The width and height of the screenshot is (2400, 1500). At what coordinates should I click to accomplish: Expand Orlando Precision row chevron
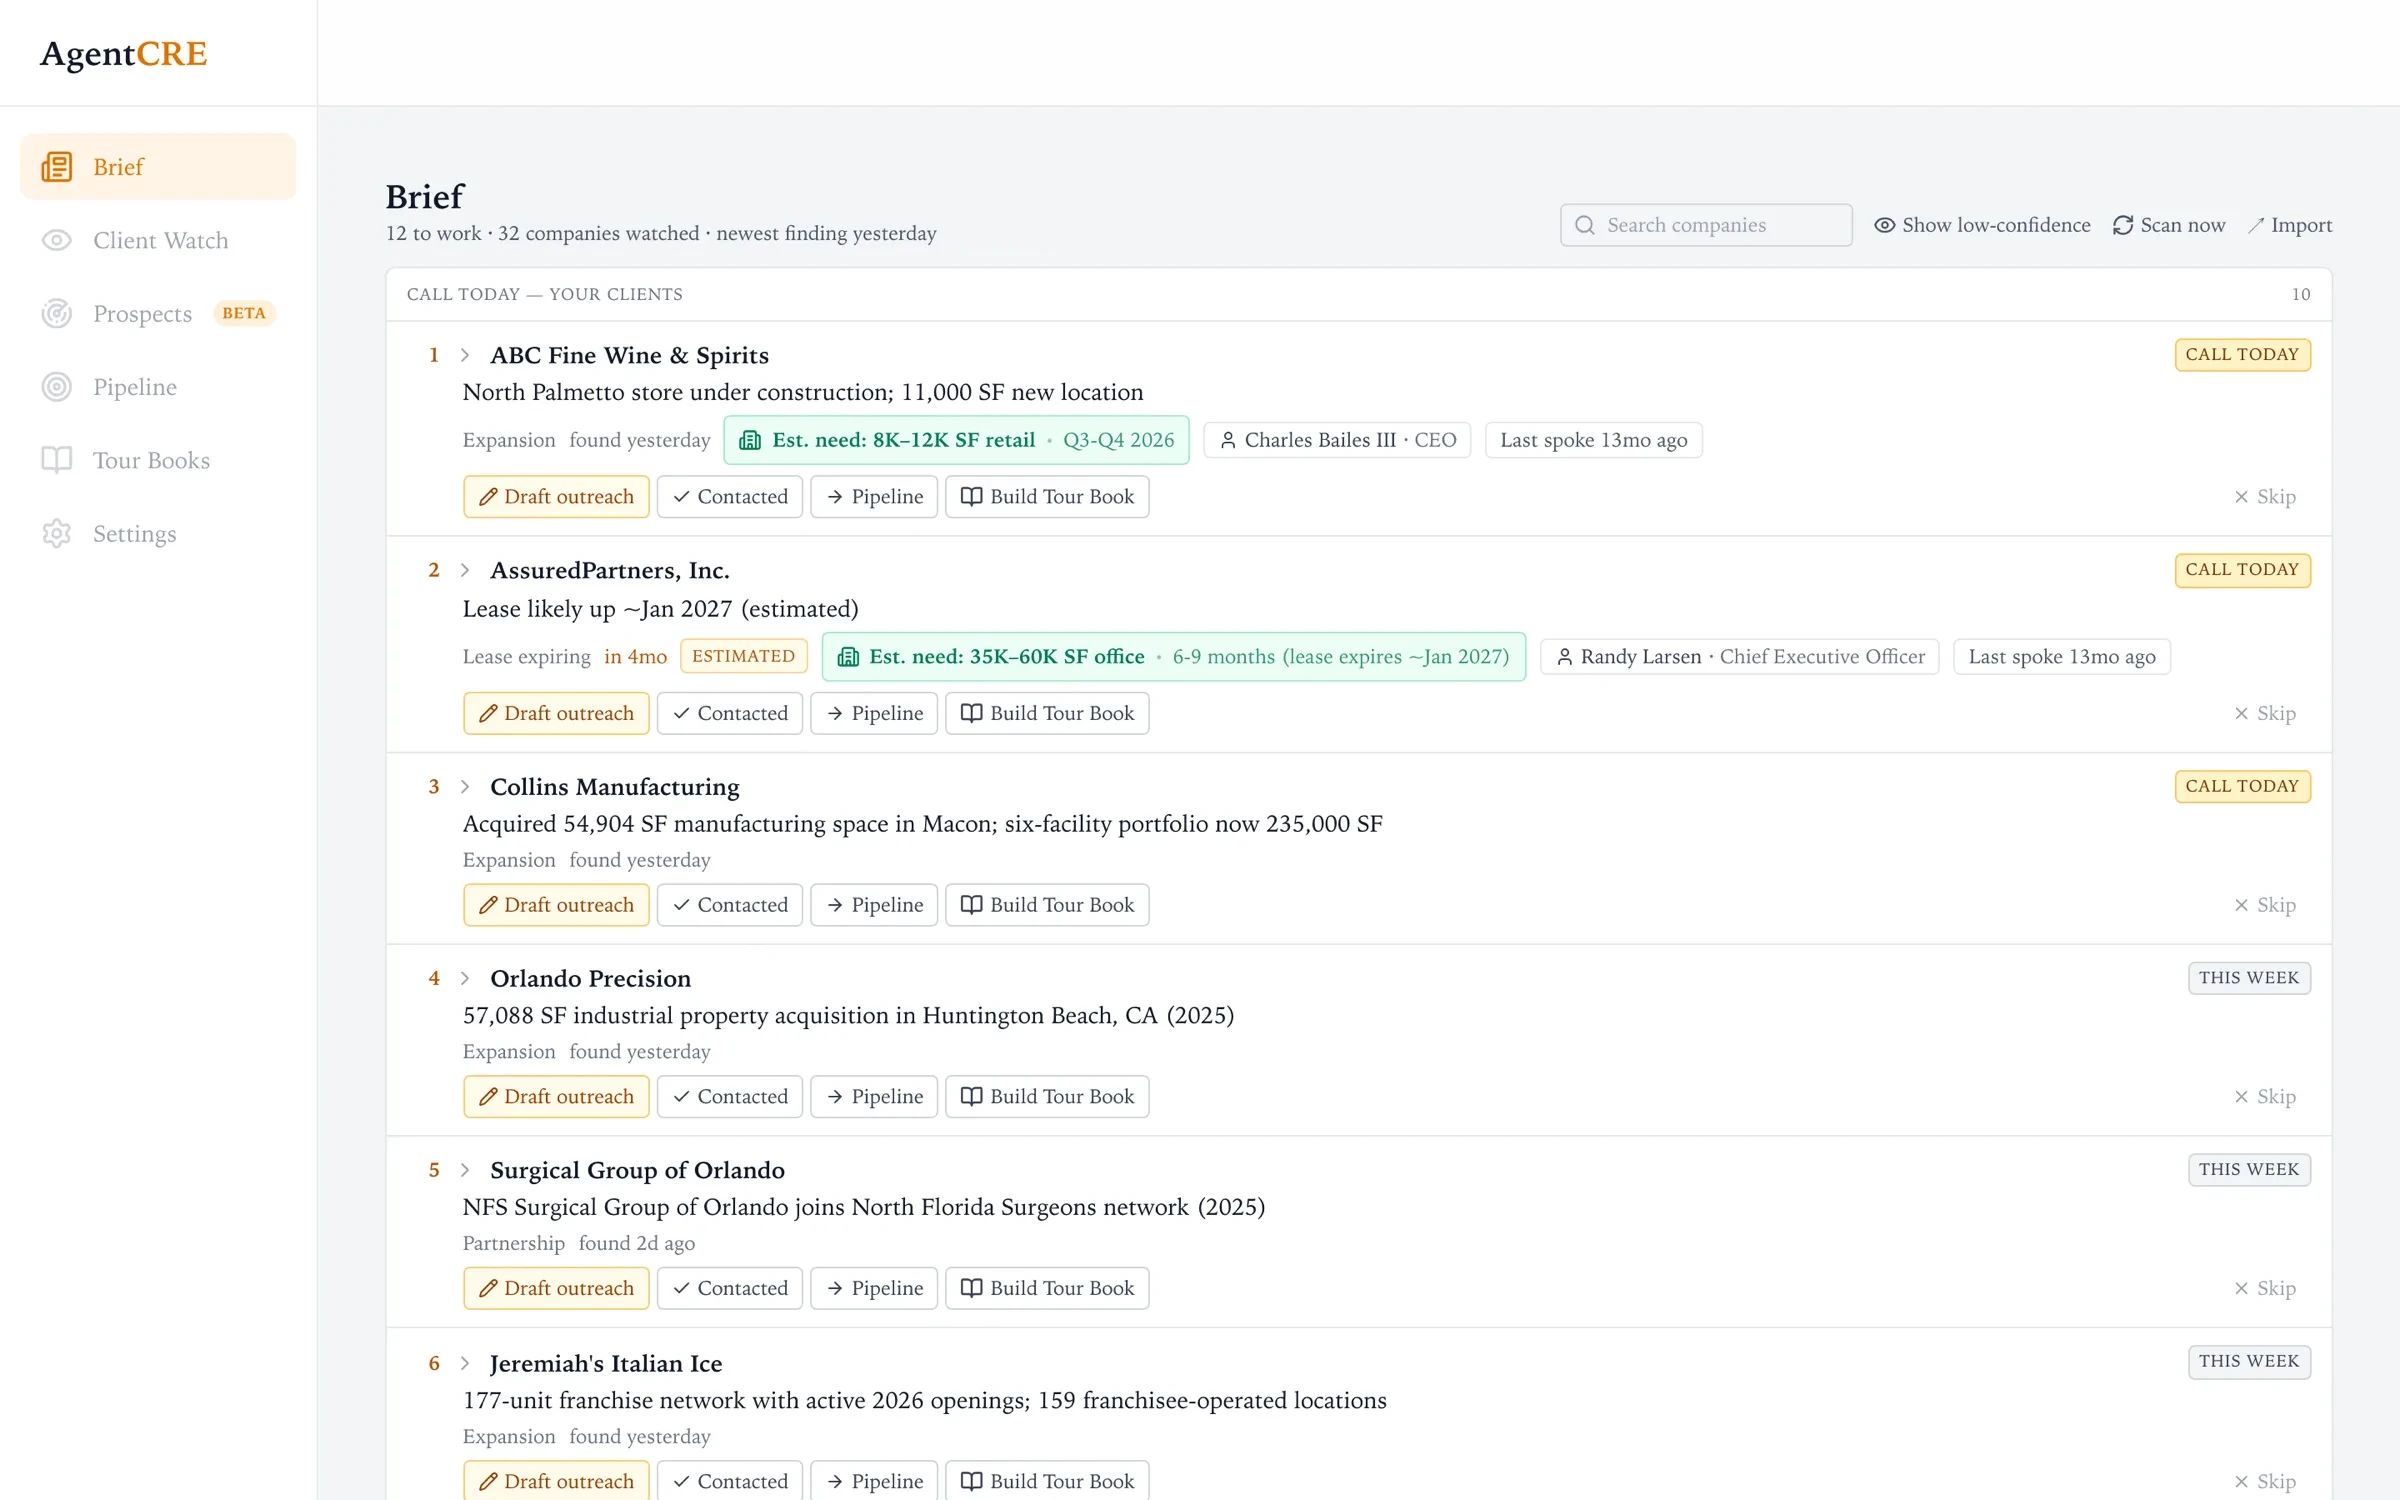[x=465, y=978]
